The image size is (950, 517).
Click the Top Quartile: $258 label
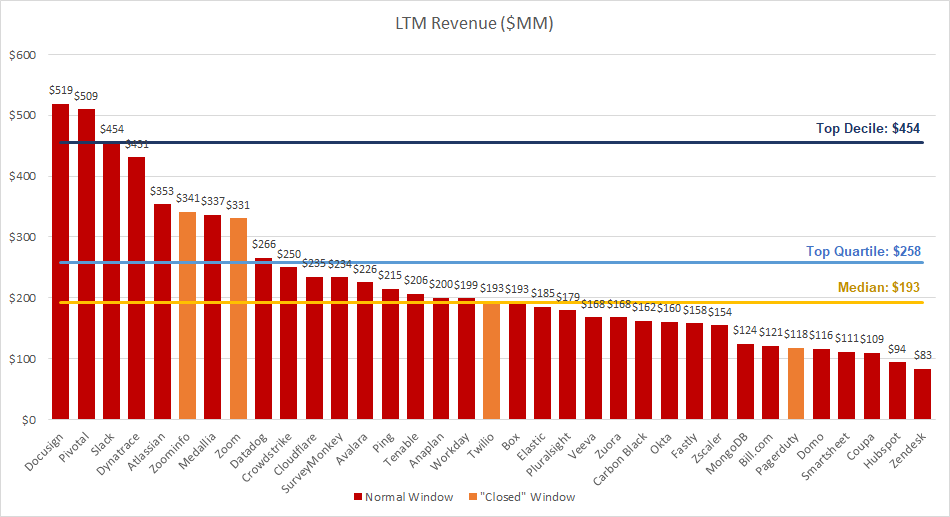tap(863, 252)
